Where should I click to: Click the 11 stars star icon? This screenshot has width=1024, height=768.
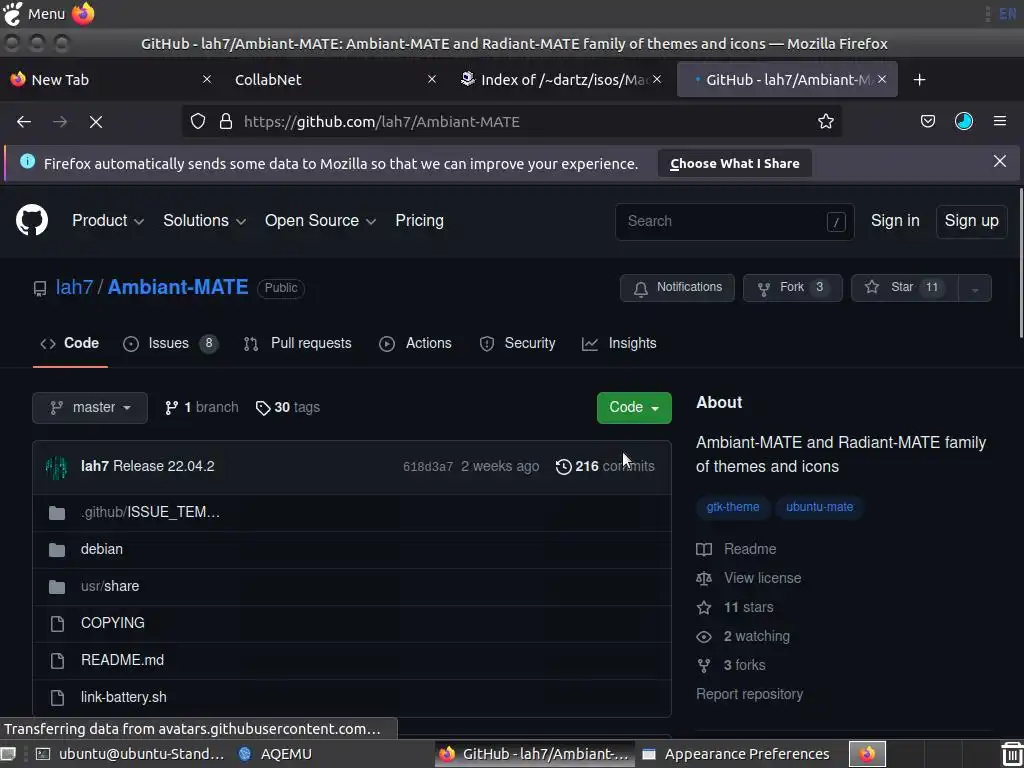pos(704,607)
